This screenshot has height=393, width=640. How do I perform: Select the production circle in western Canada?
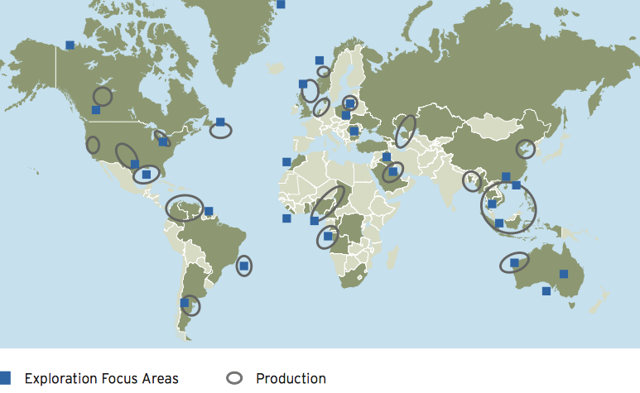[x=102, y=96]
